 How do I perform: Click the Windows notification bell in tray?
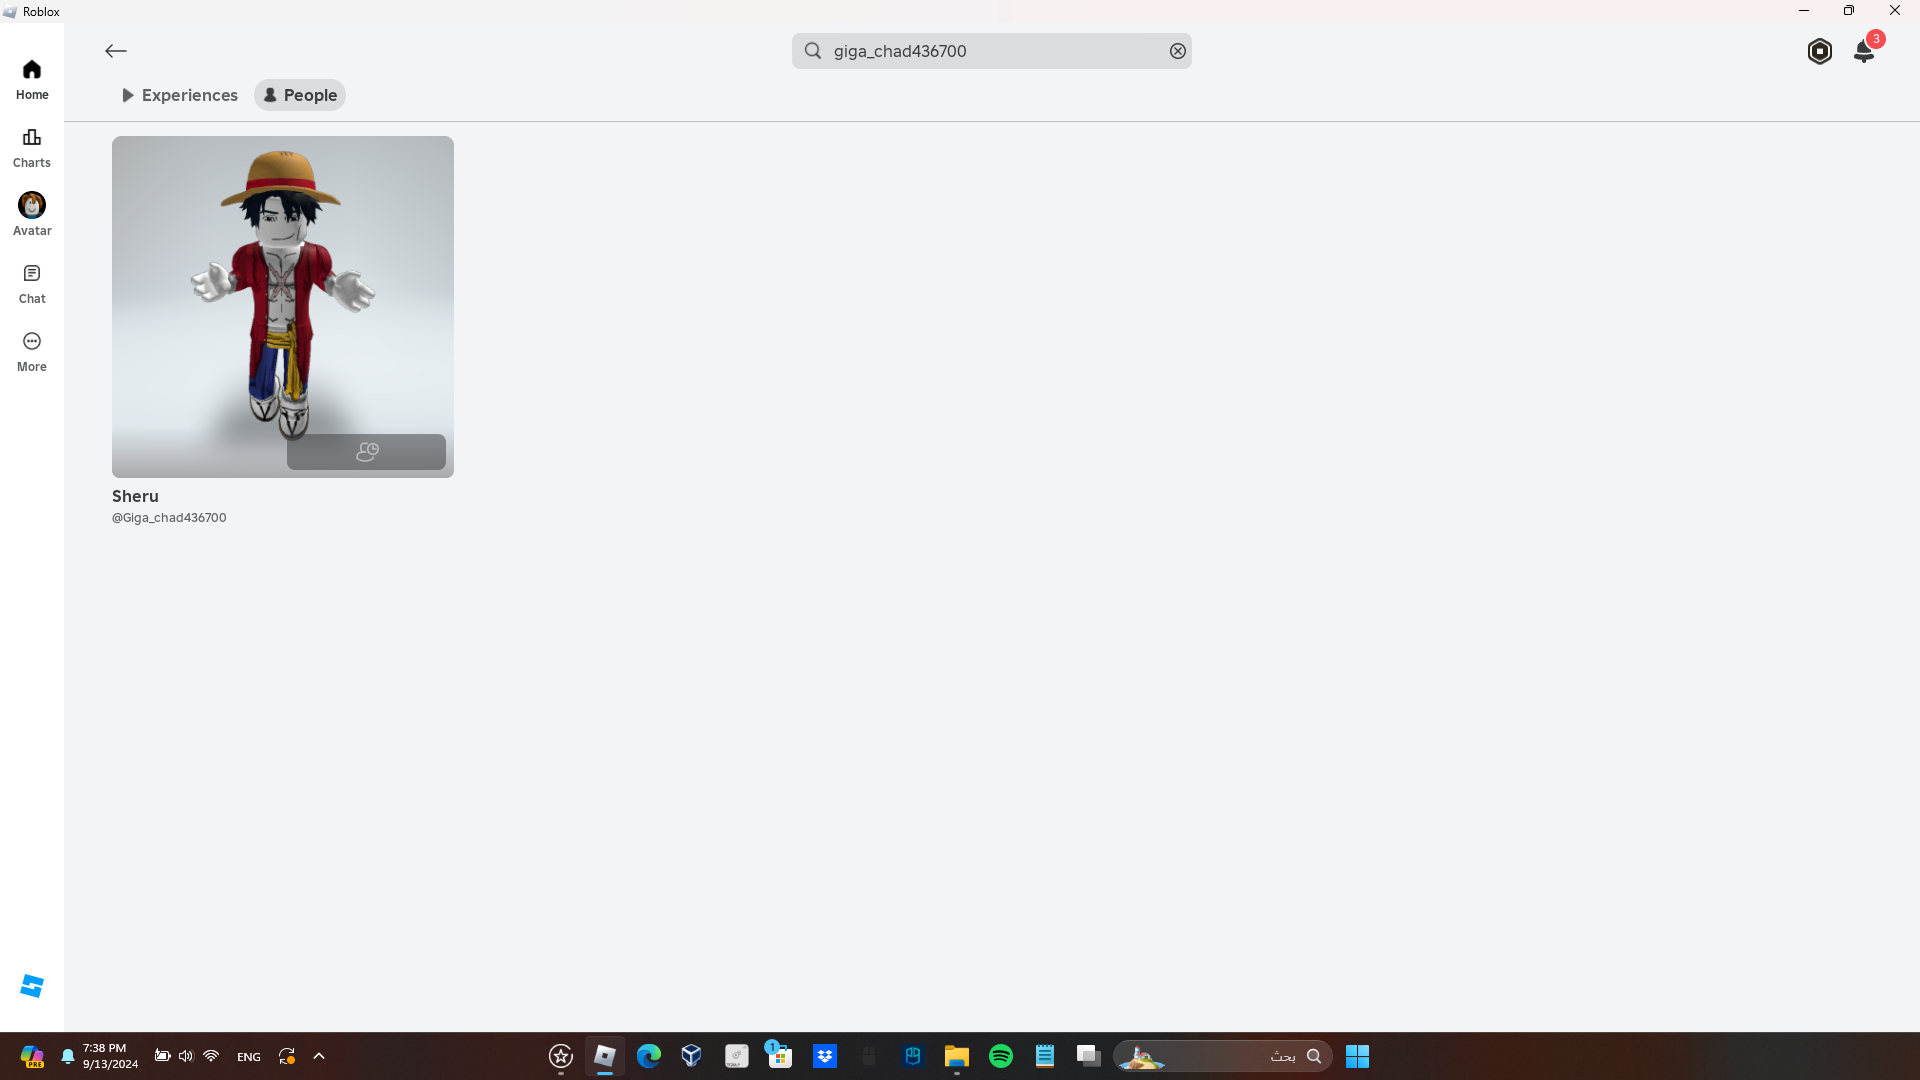pyautogui.click(x=68, y=1056)
